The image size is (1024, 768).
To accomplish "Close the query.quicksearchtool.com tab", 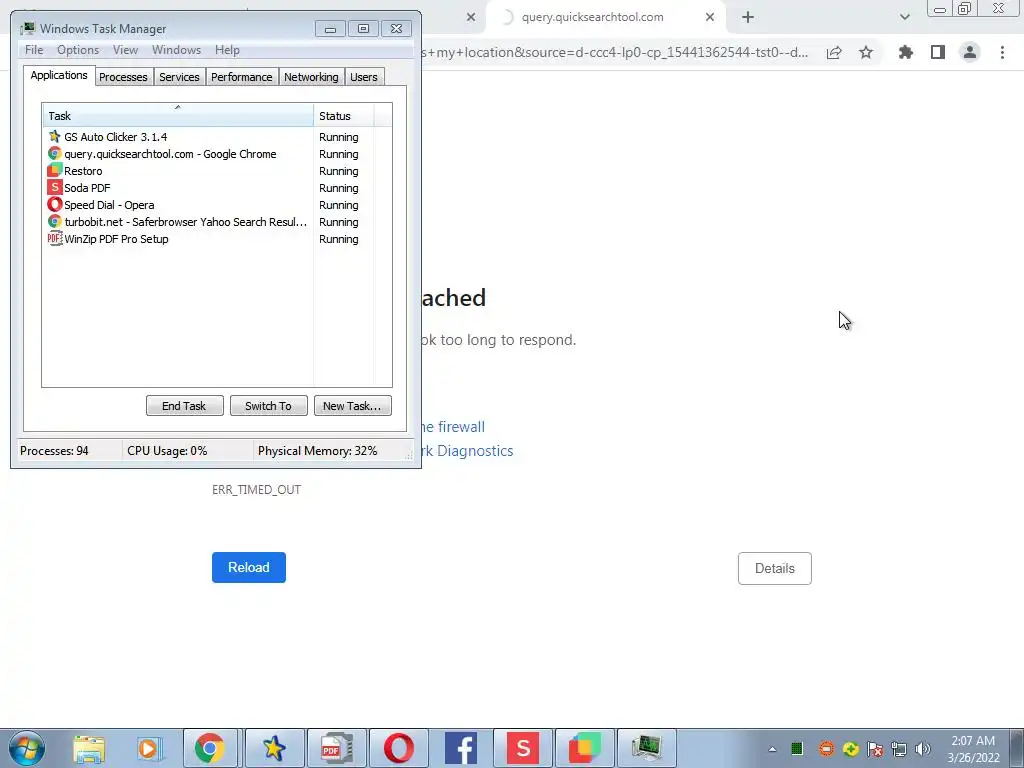I will click(710, 18).
